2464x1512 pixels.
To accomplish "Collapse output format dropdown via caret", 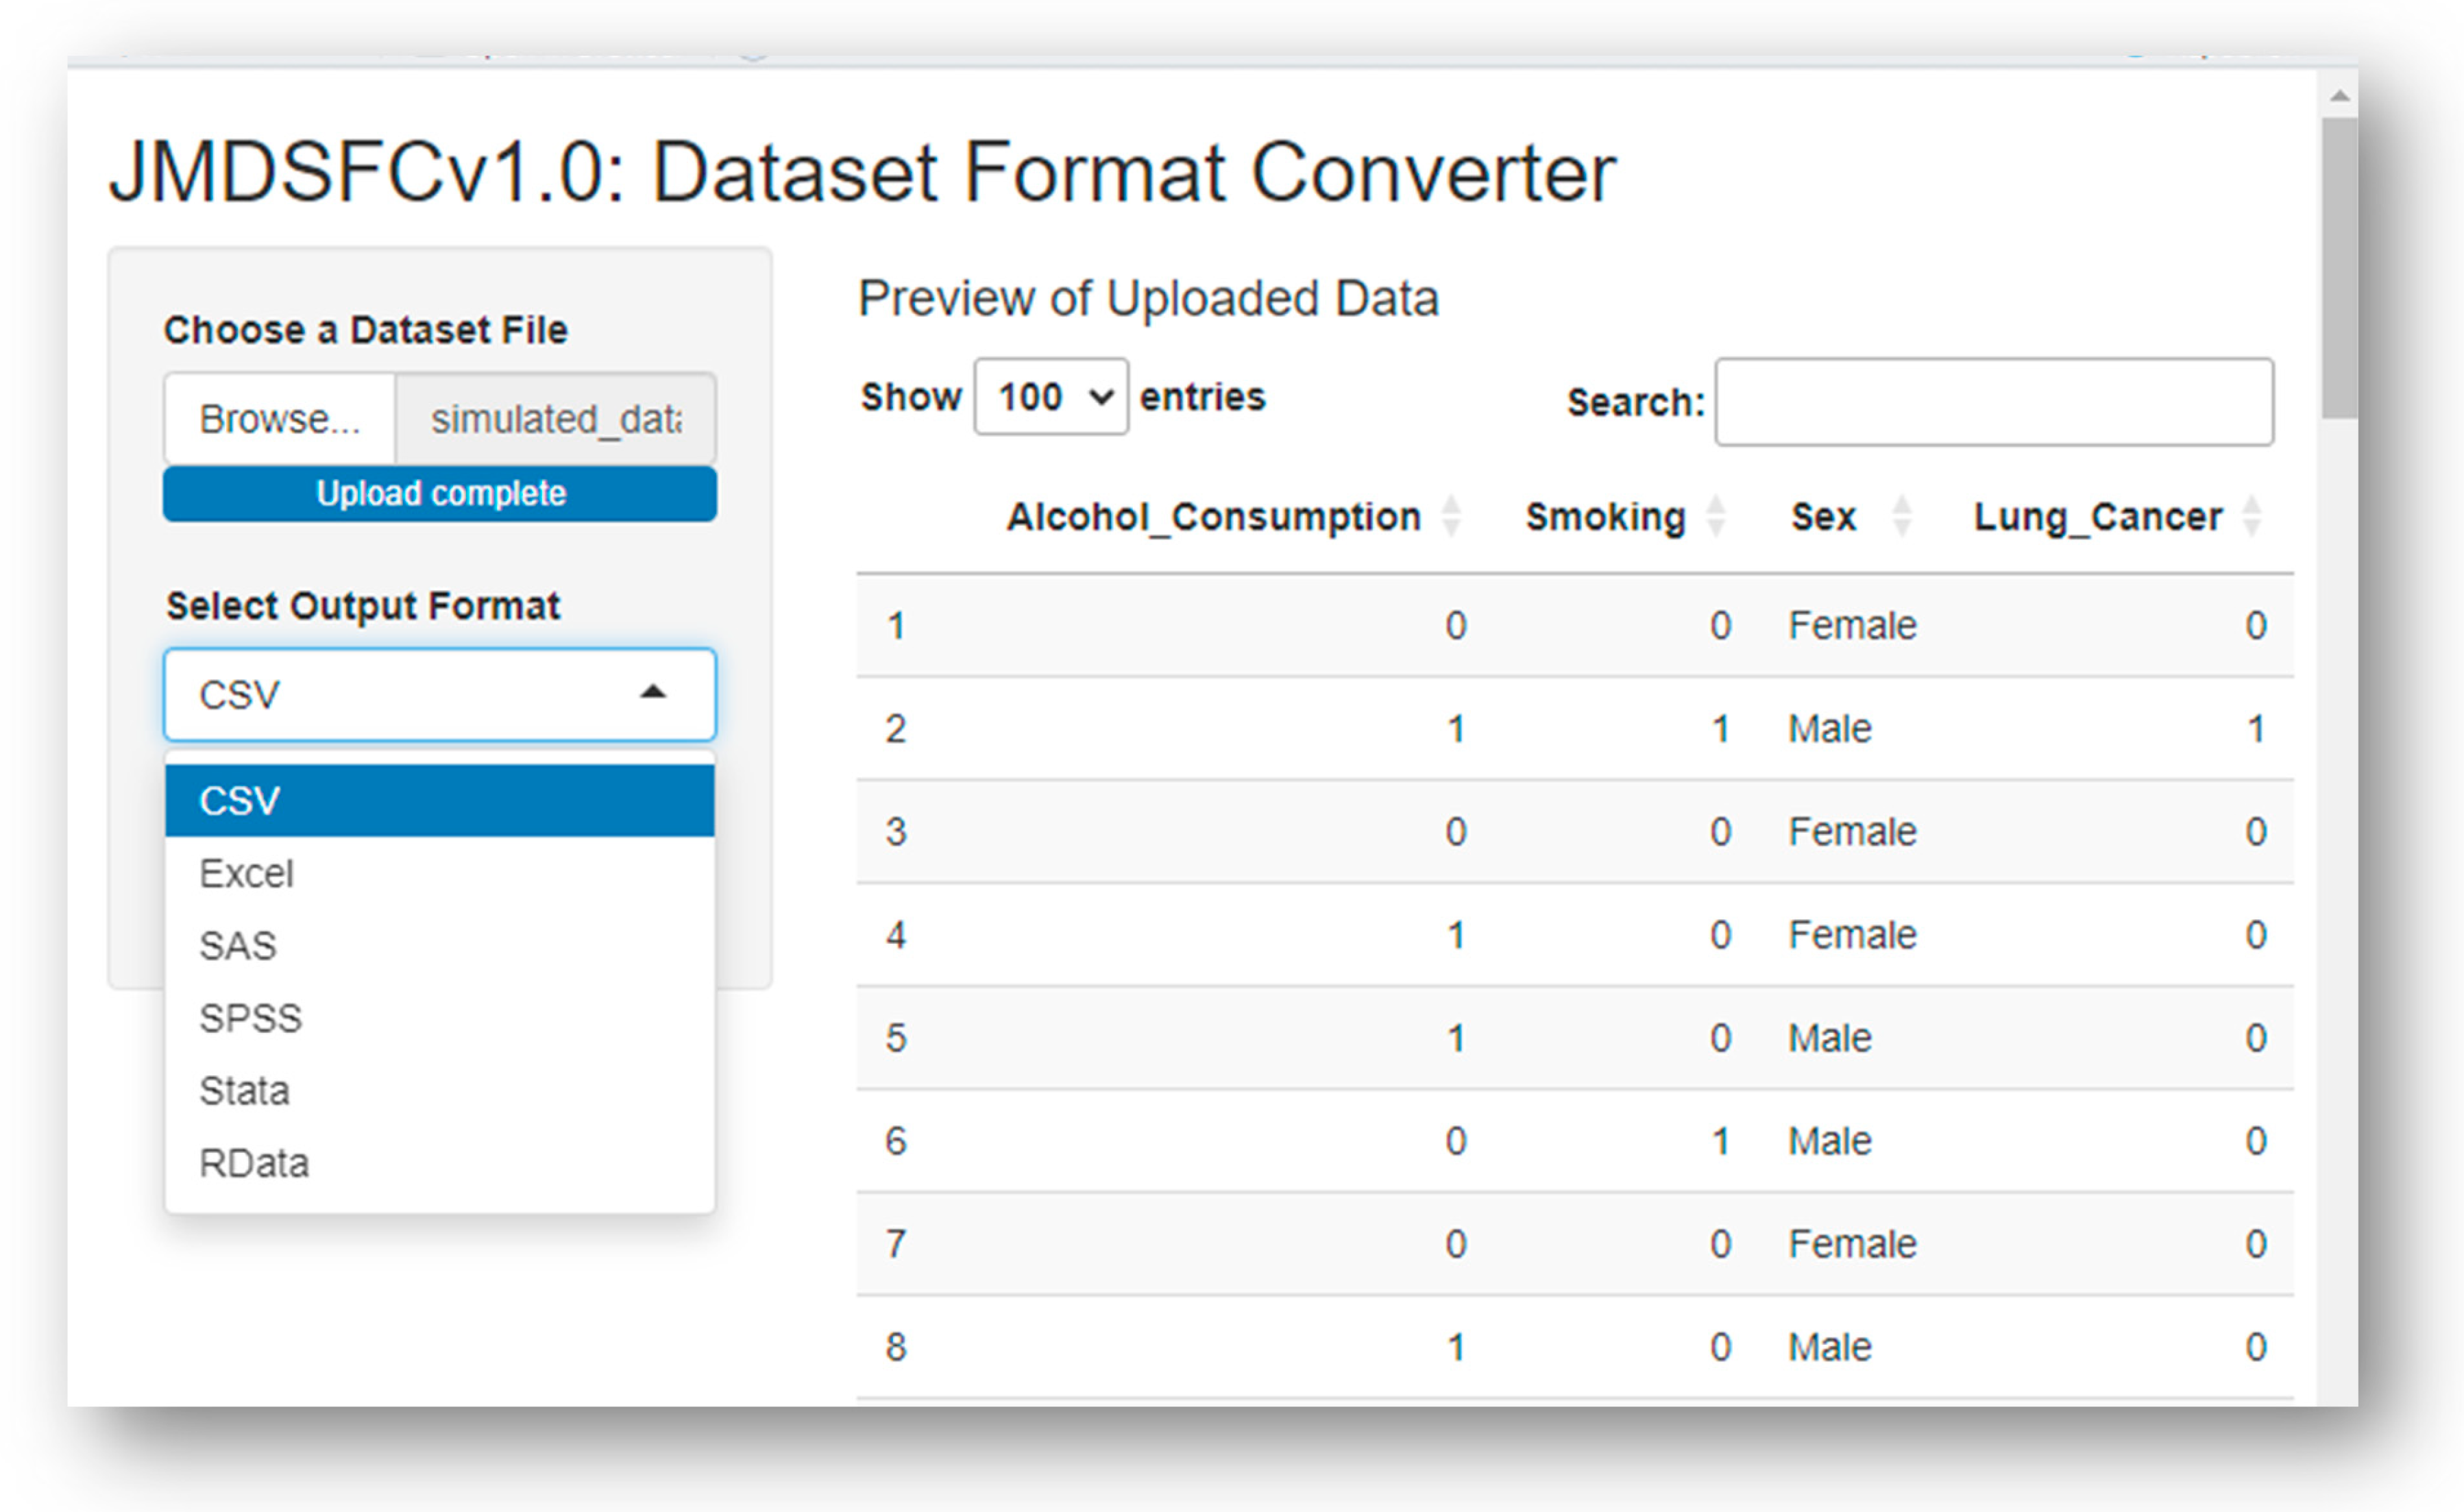I will coord(653,692).
